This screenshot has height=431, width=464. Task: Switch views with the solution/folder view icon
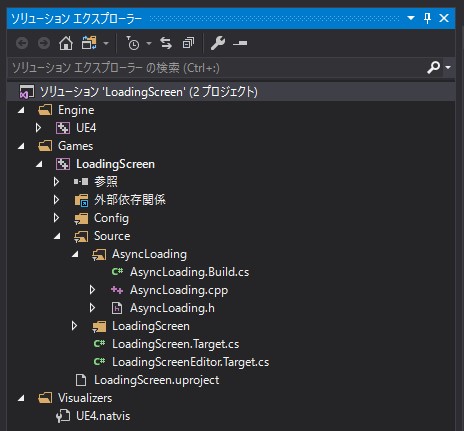tap(89, 43)
